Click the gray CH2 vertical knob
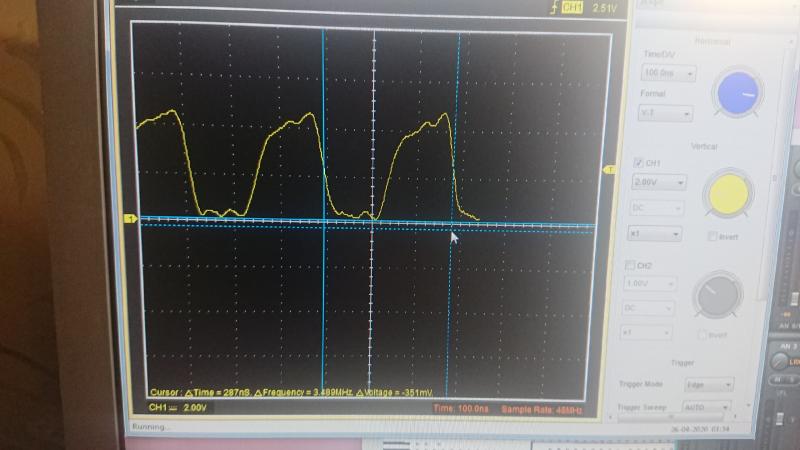Viewport: 800px width, 450px height. click(719, 294)
